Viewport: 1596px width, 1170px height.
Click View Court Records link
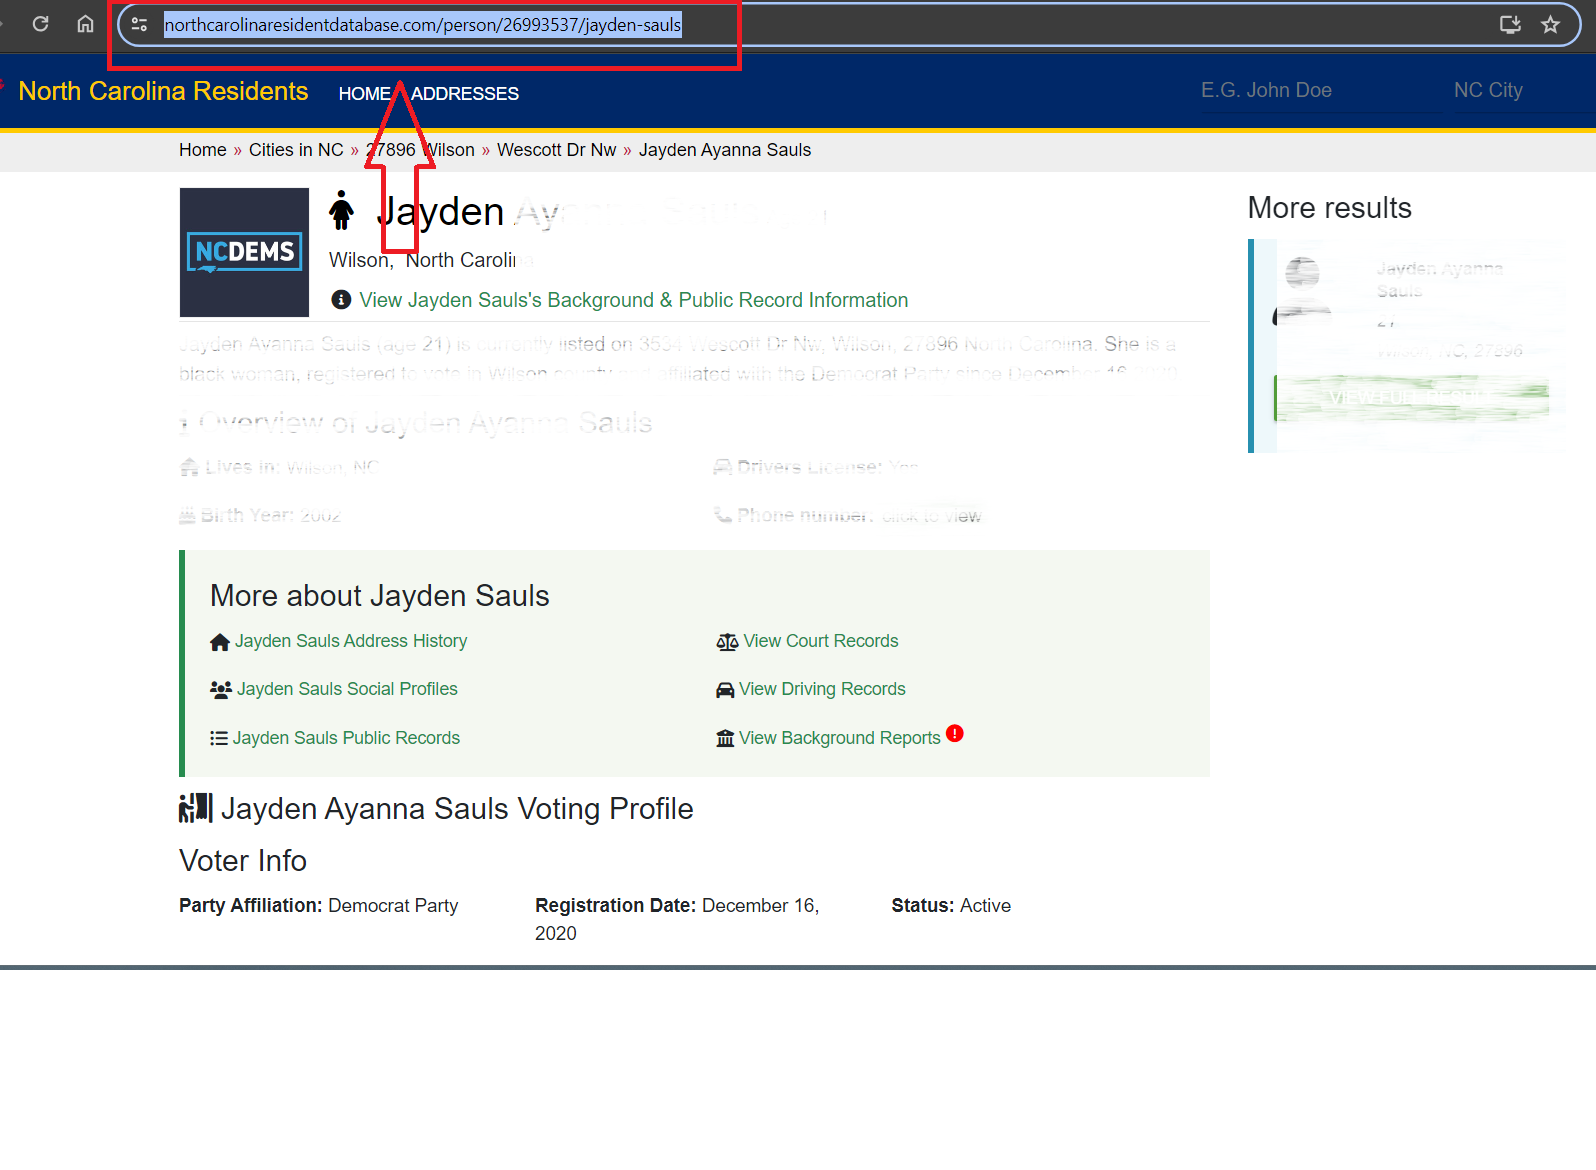click(820, 641)
